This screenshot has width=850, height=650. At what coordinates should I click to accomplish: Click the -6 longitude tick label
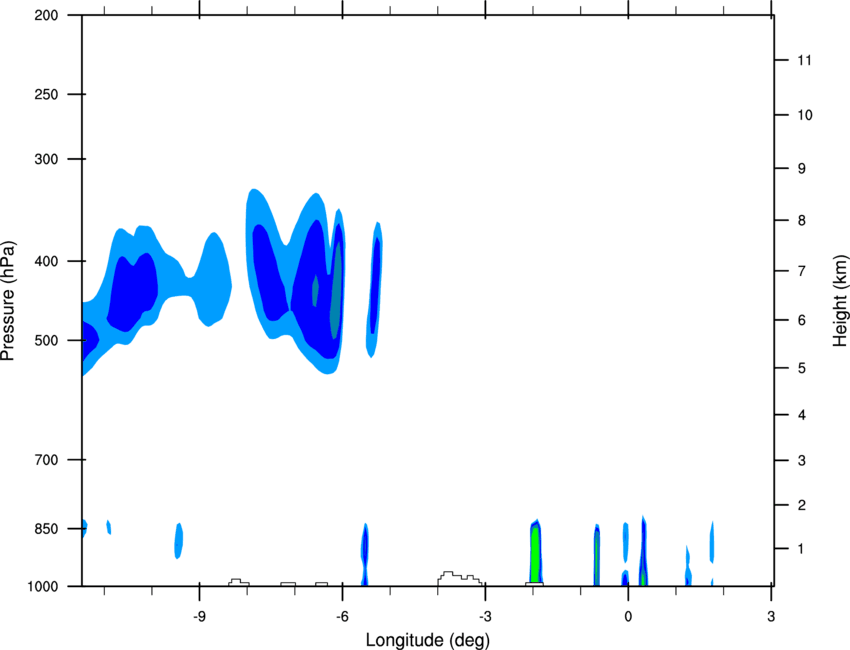click(342, 617)
